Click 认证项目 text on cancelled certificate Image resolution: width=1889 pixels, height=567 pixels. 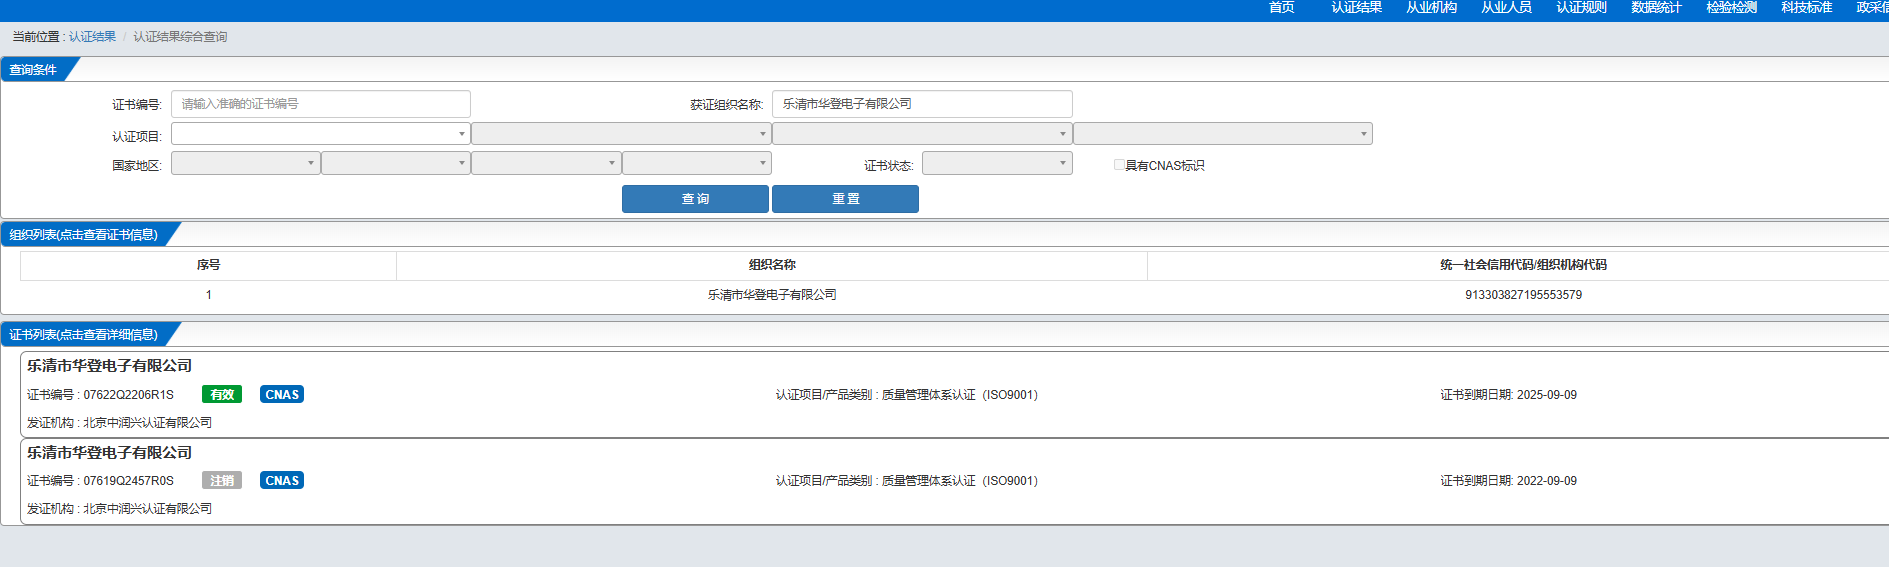pos(907,481)
